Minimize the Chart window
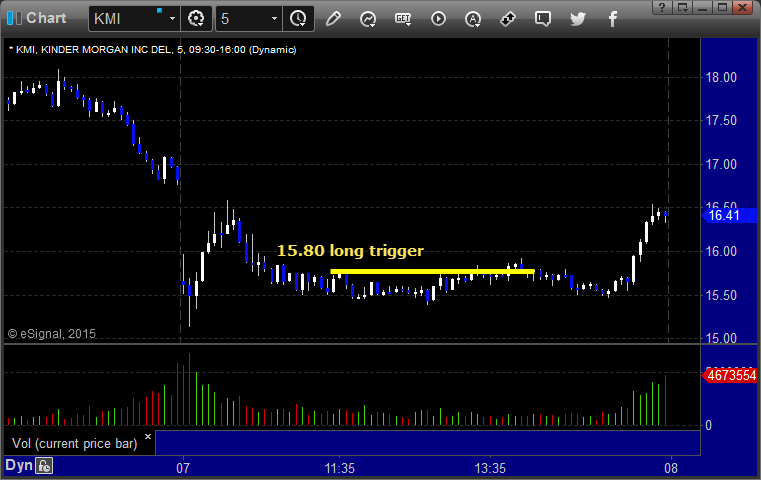This screenshot has height=480, width=761. pyautogui.click(x=702, y=7)
